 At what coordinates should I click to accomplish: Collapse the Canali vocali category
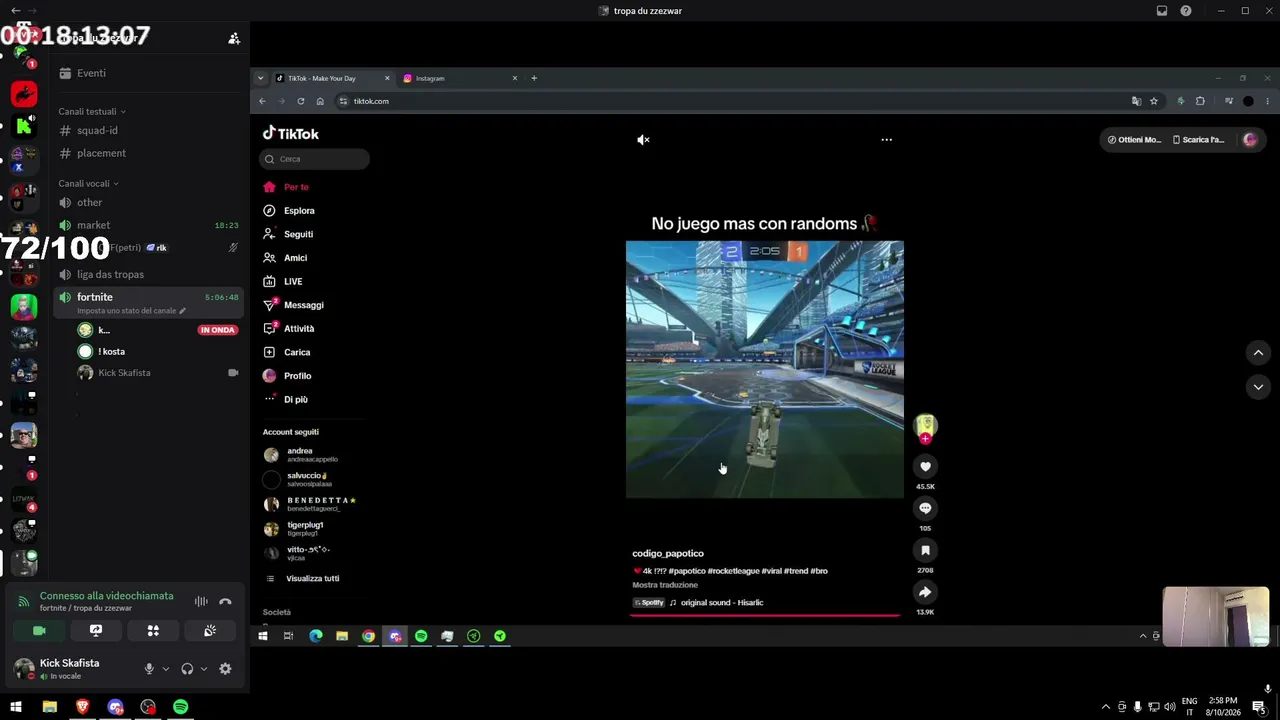tap(88, 184)
